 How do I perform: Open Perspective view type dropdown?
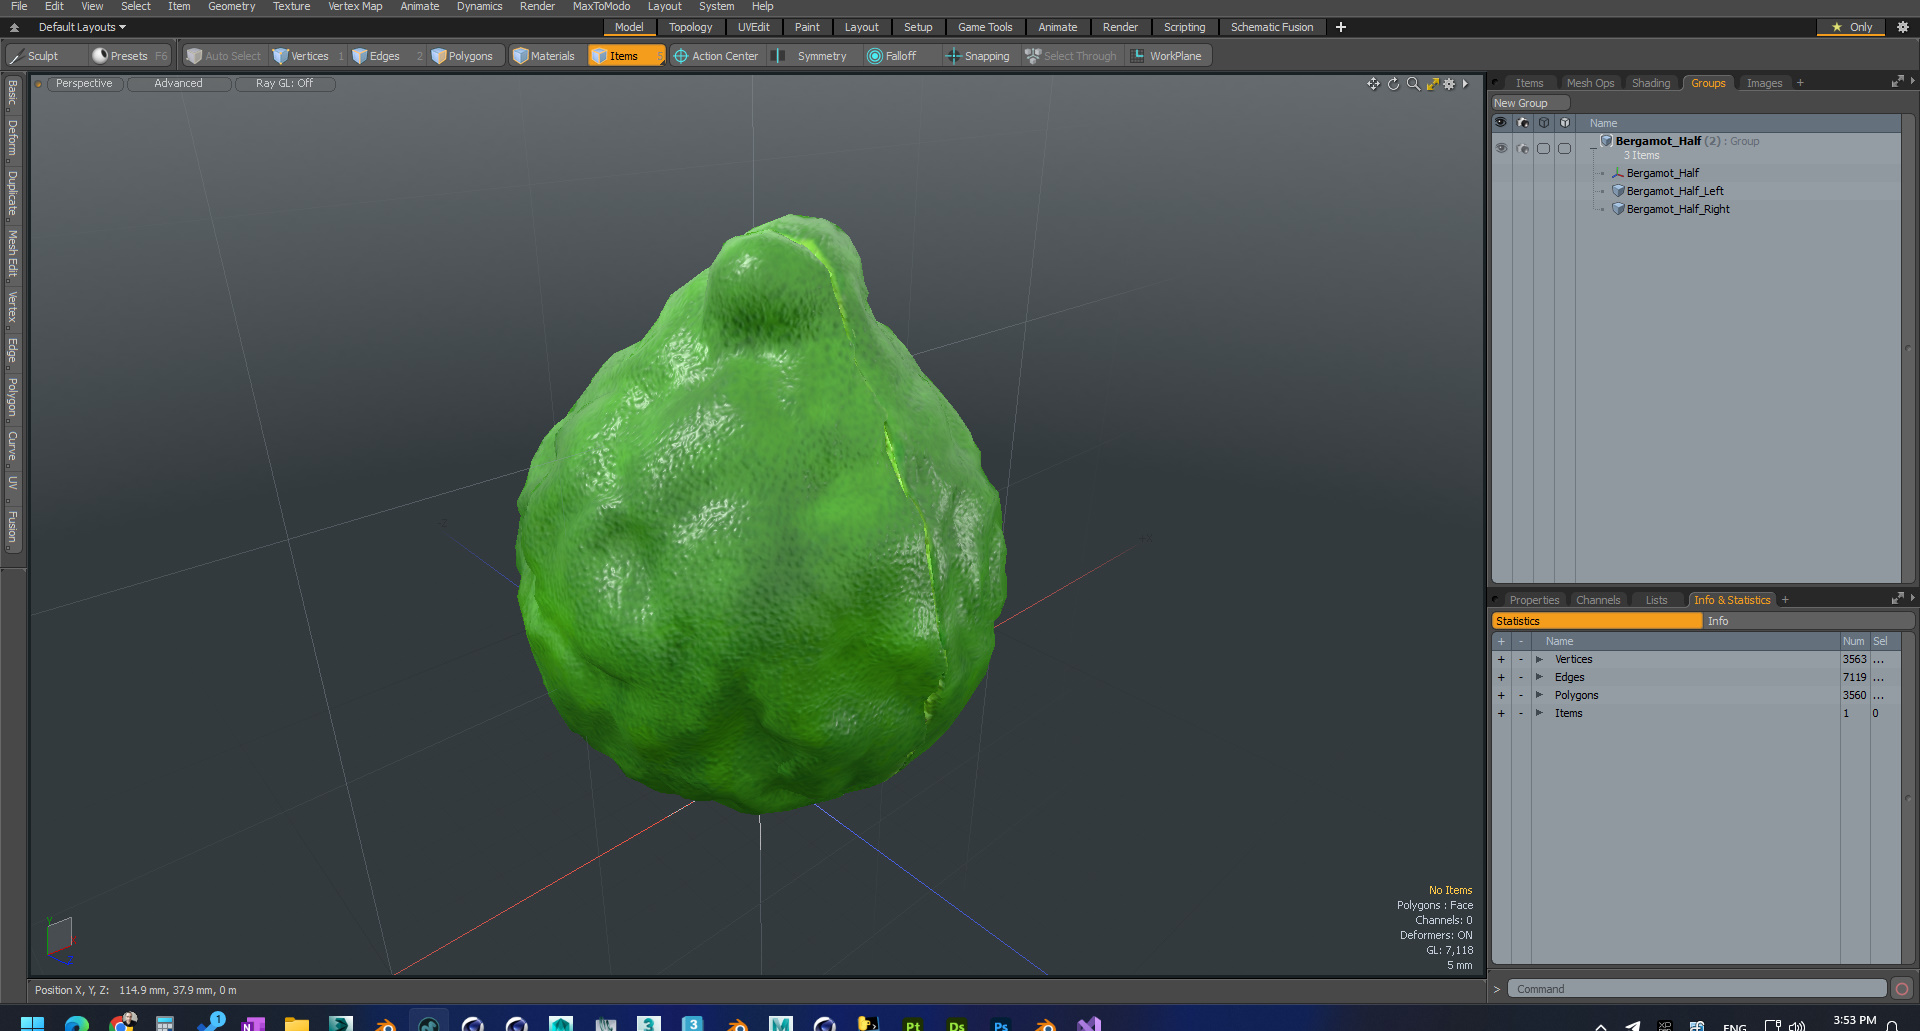pyautogui.click(x=84, y=84)
